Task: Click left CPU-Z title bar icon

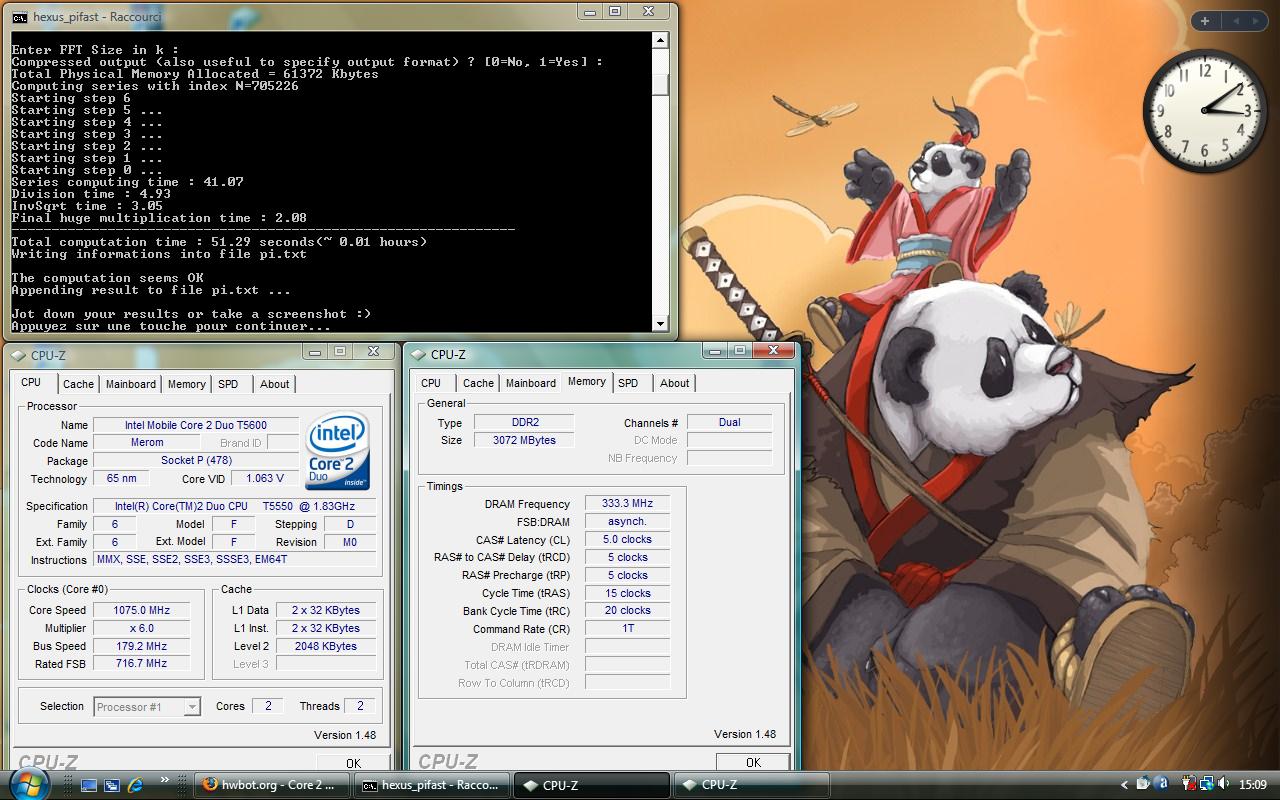Action: [x=19, y=355]
